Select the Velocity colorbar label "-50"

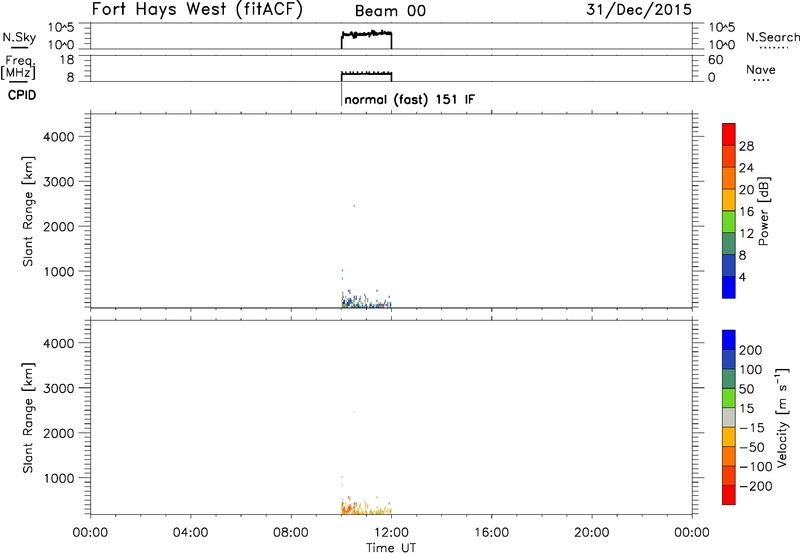click(752, 447)
